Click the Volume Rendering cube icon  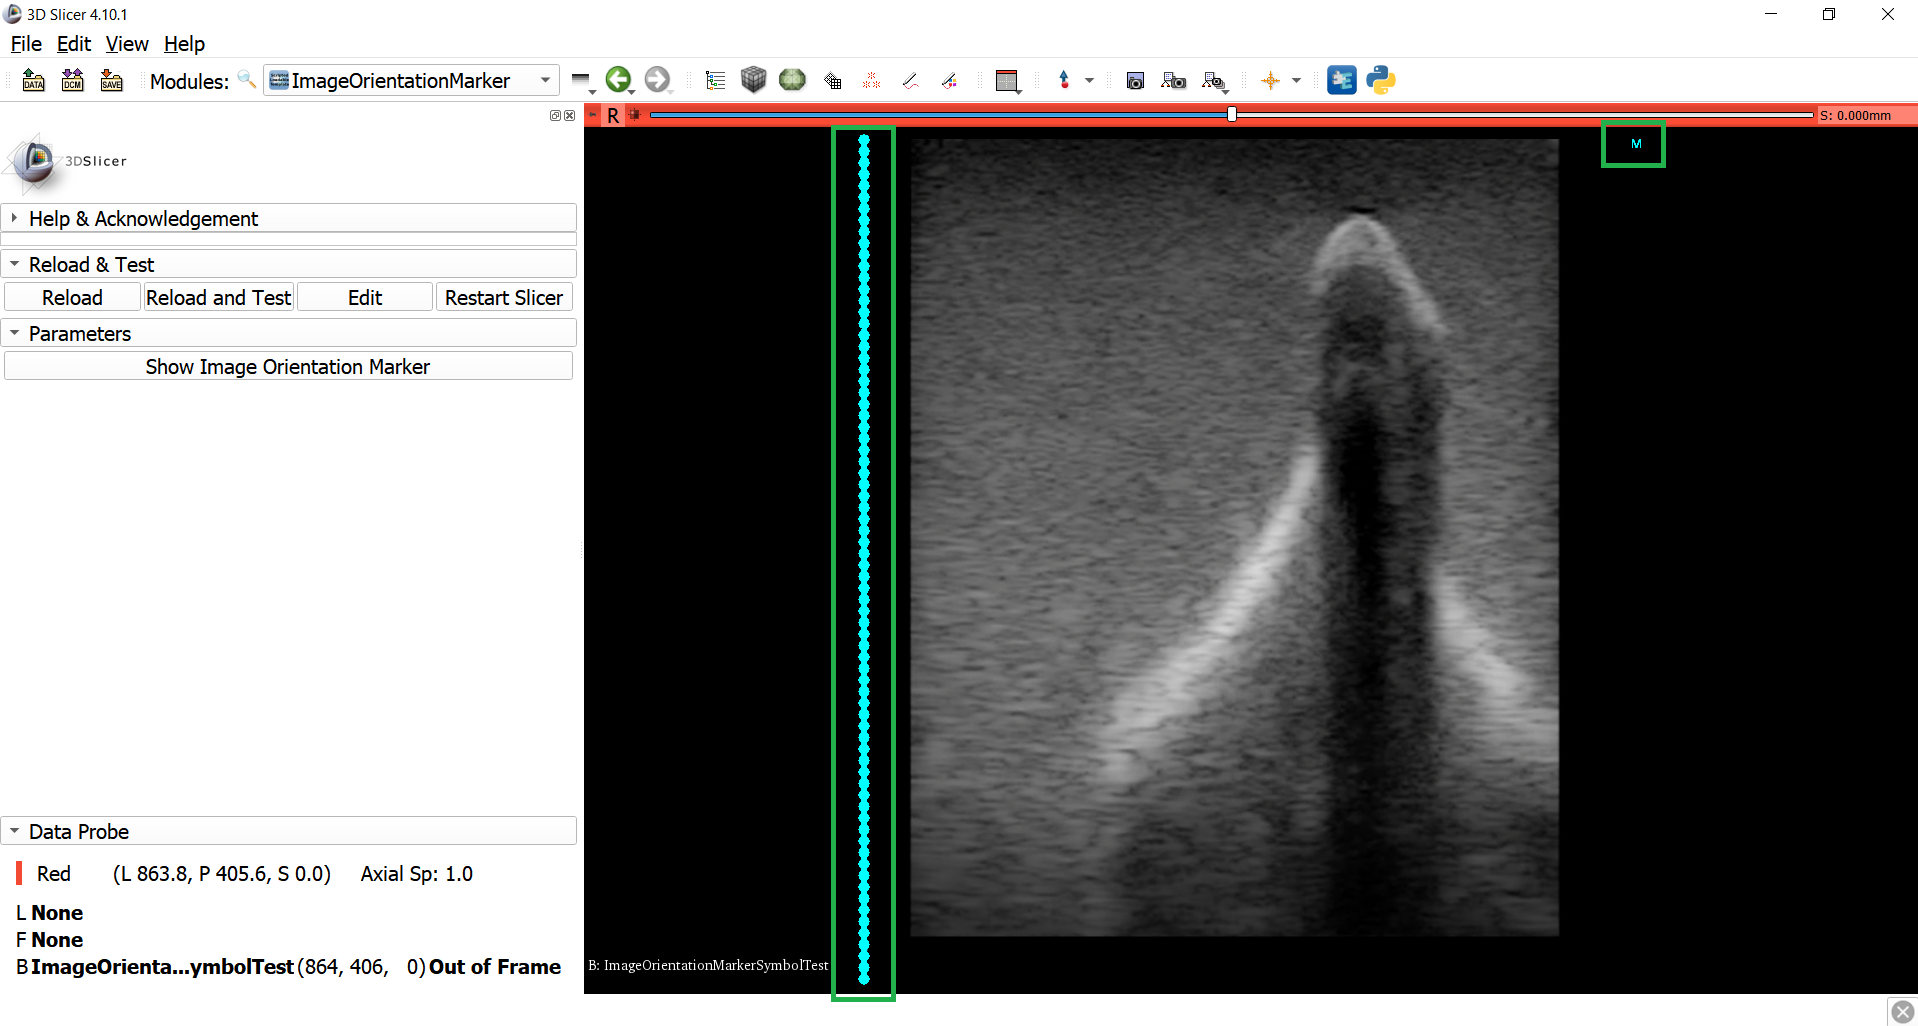point(753,81)
